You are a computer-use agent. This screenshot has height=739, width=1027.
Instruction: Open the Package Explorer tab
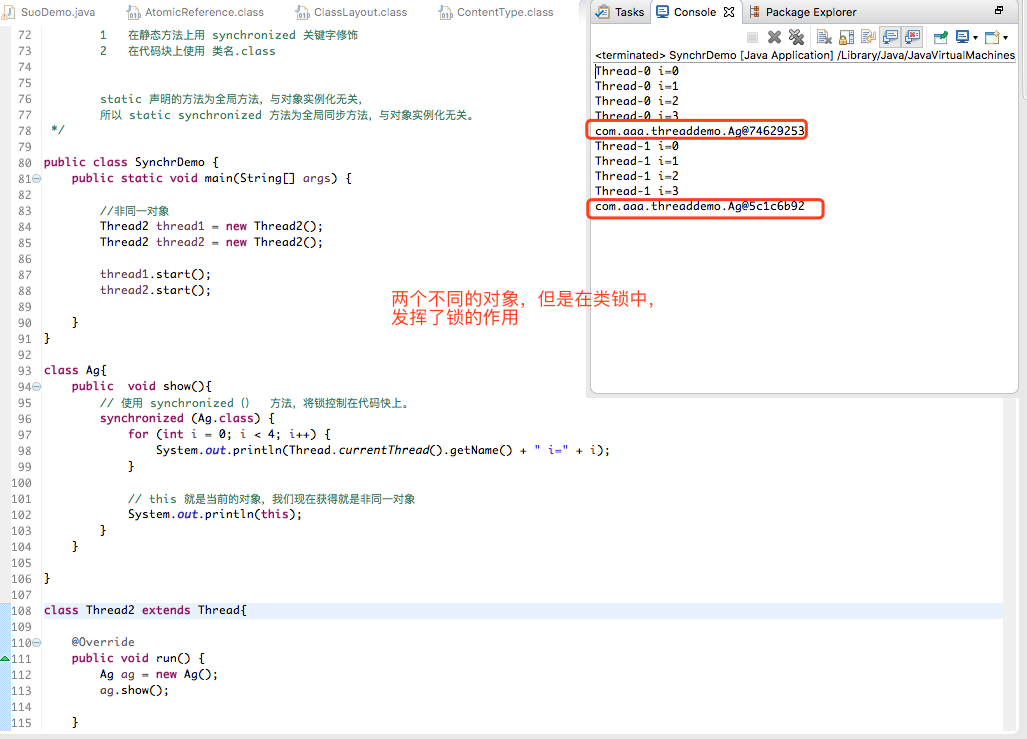click(802, 12)
